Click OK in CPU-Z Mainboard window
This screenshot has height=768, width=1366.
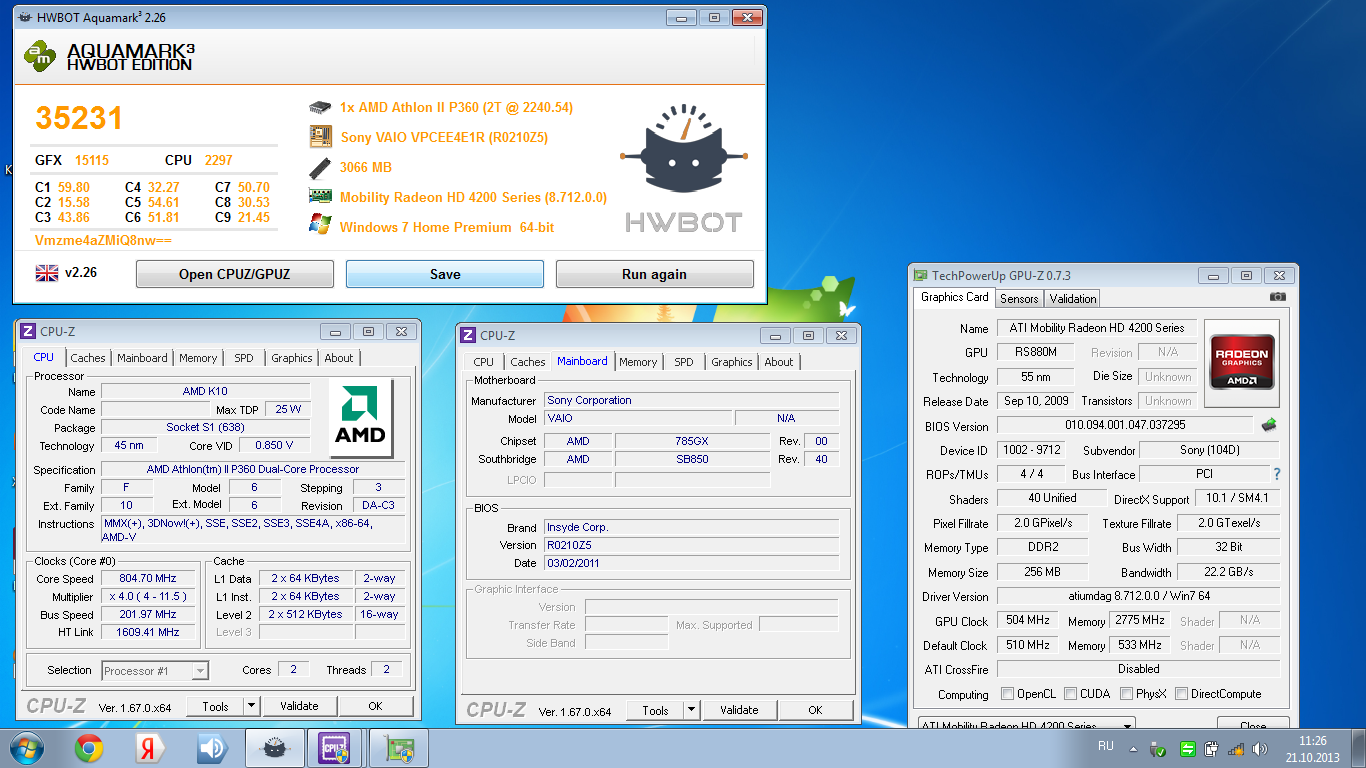coord(816,710)
